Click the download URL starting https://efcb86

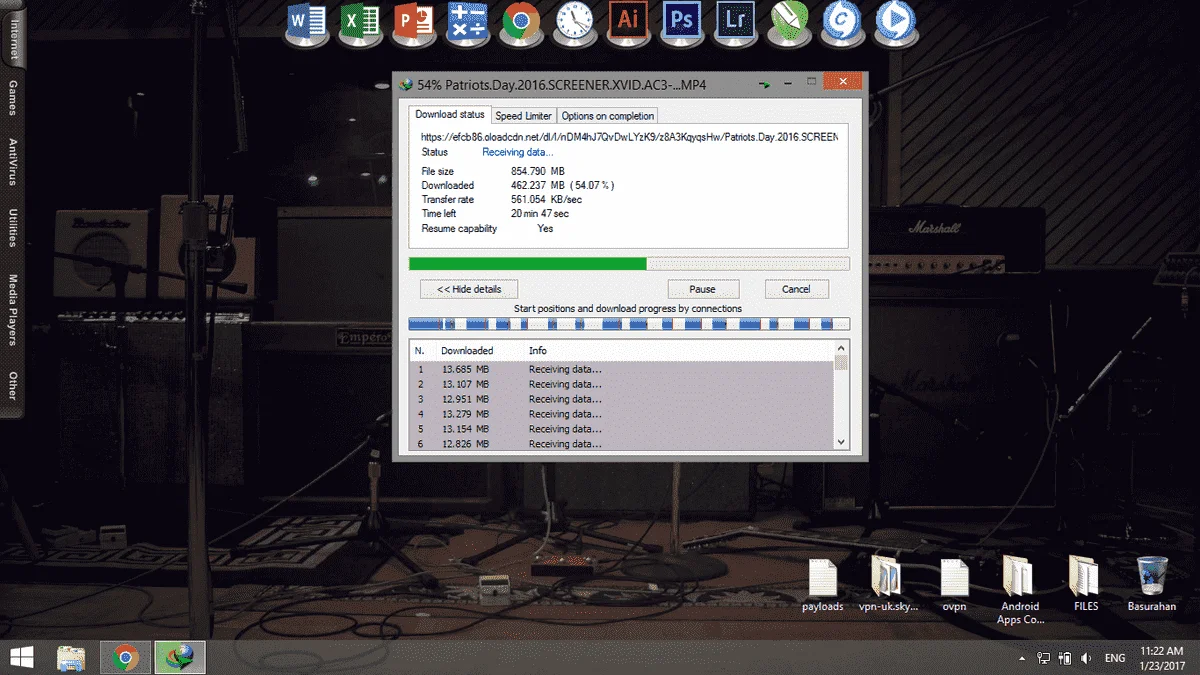point(629,137)
